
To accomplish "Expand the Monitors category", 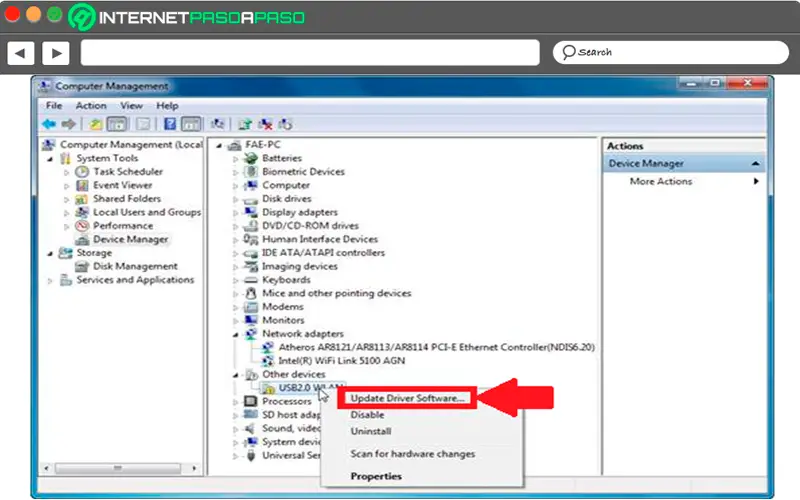I will pos(235,321).
